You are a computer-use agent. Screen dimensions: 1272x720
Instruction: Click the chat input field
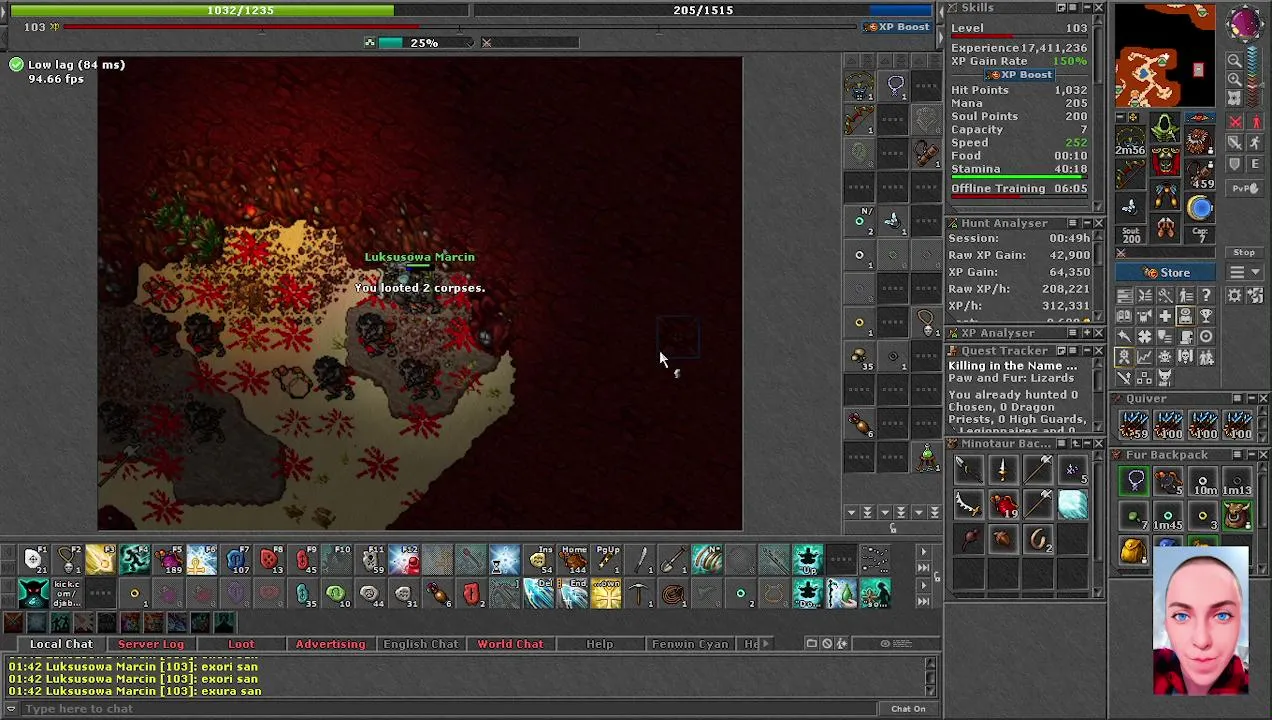pos(450,709)
